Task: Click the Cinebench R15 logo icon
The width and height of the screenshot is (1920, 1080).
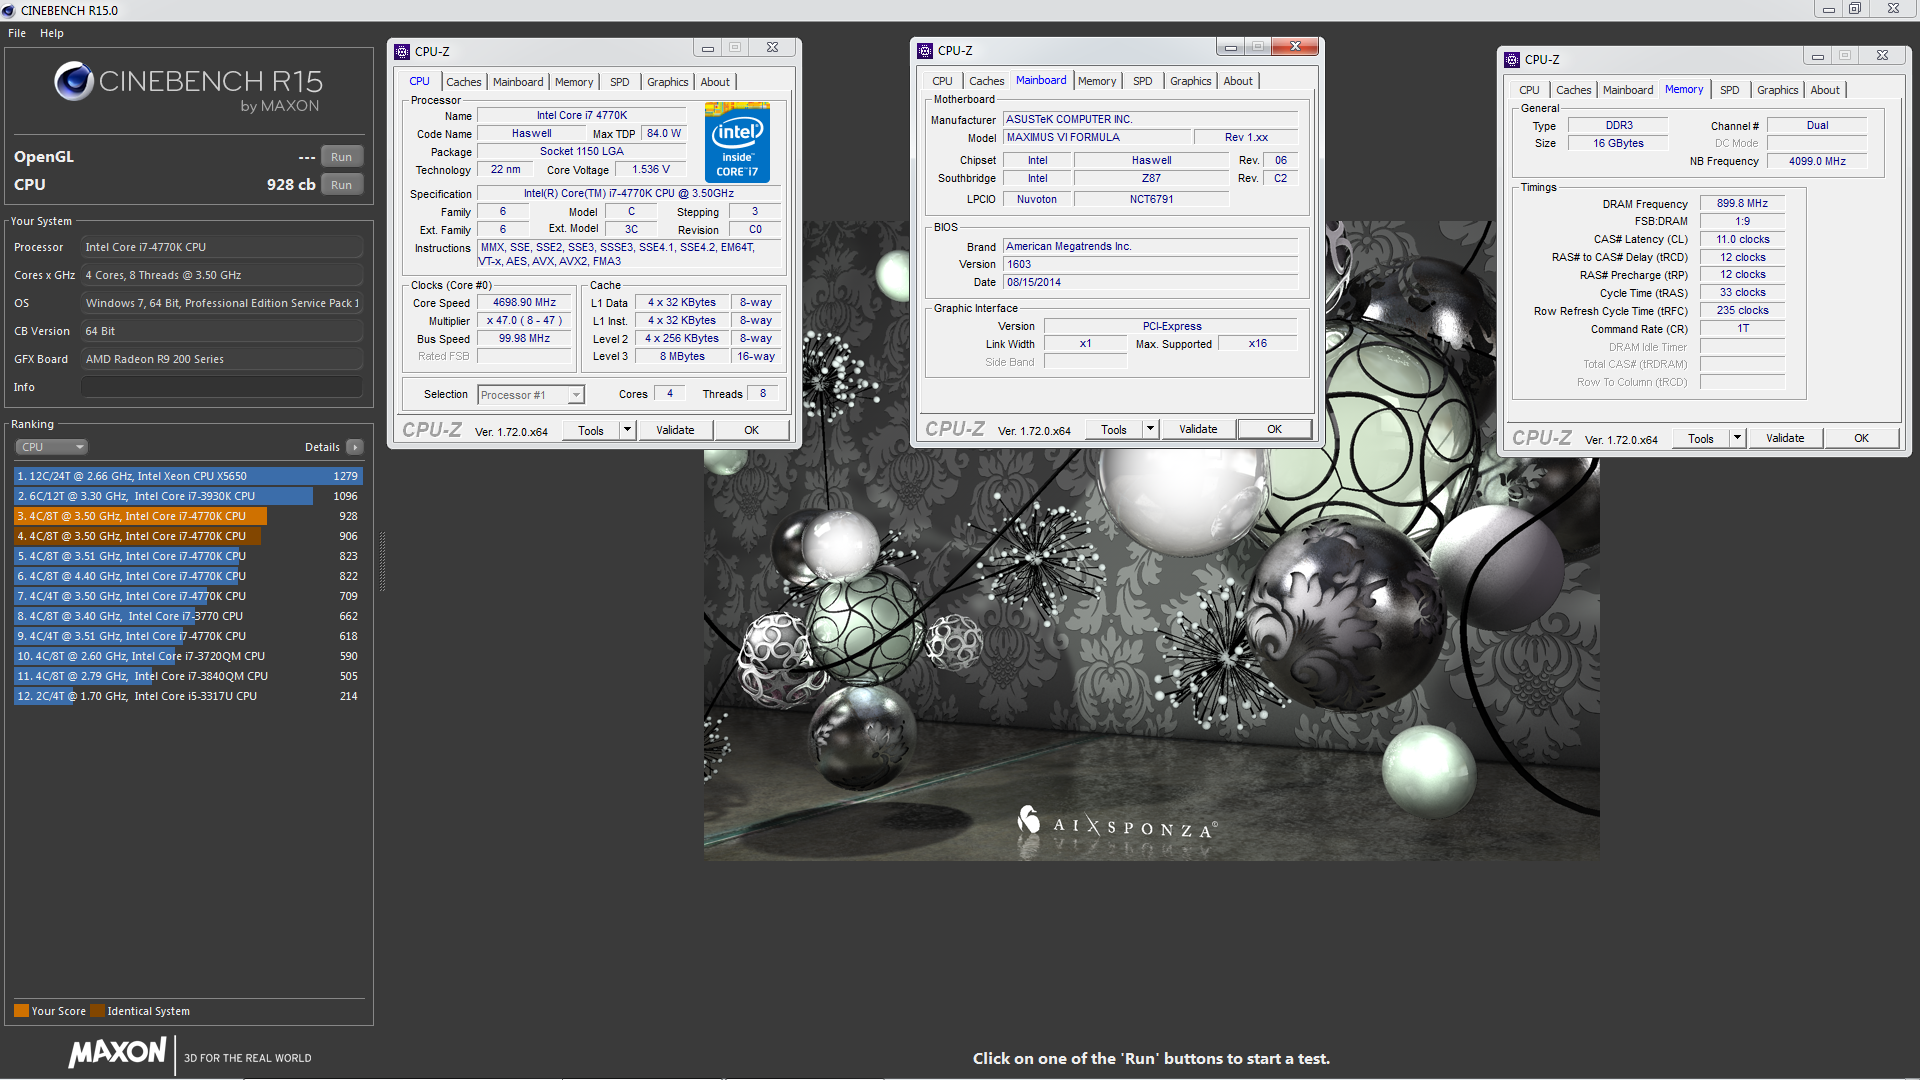Action: (74, 81)
